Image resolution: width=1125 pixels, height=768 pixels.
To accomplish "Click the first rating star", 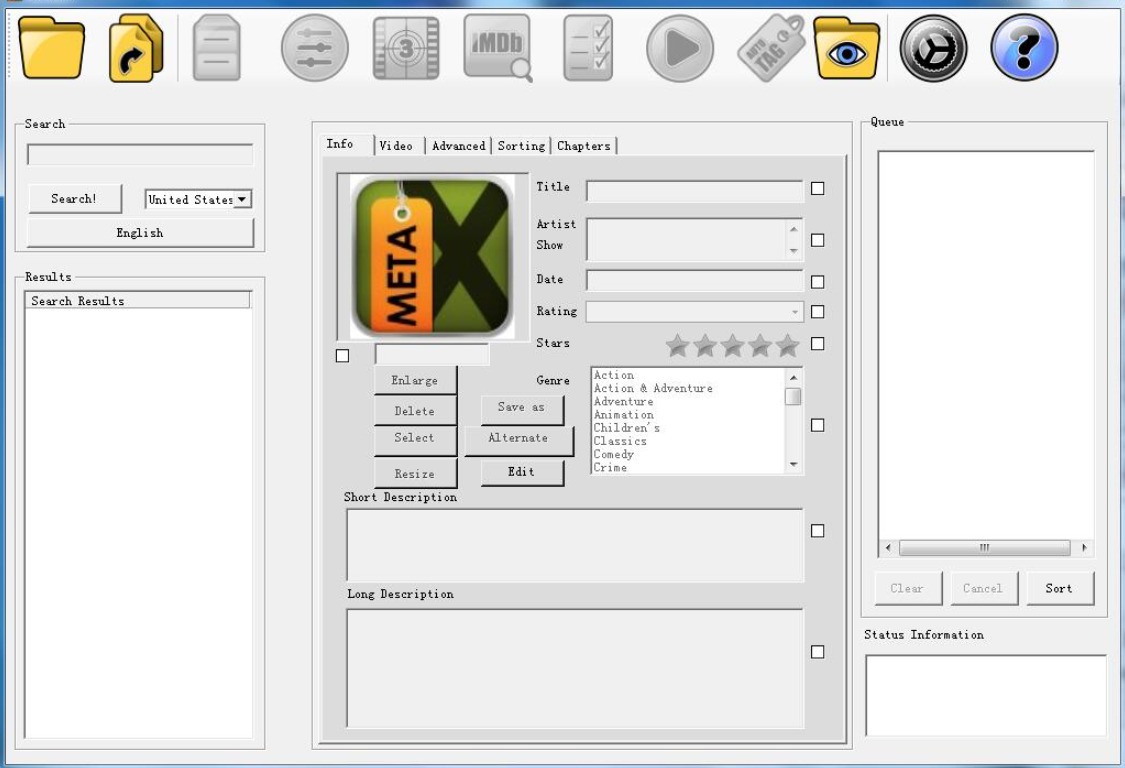I will pos(677,345).
